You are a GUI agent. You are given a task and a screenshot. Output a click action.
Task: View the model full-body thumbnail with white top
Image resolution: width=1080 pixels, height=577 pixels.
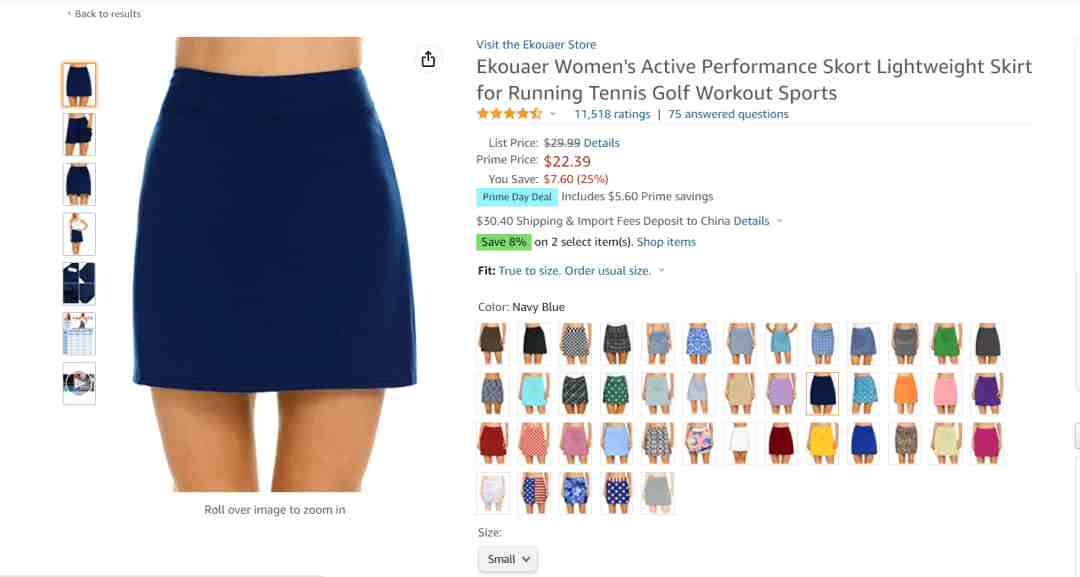pyautogui.click(x=79, y=233)
